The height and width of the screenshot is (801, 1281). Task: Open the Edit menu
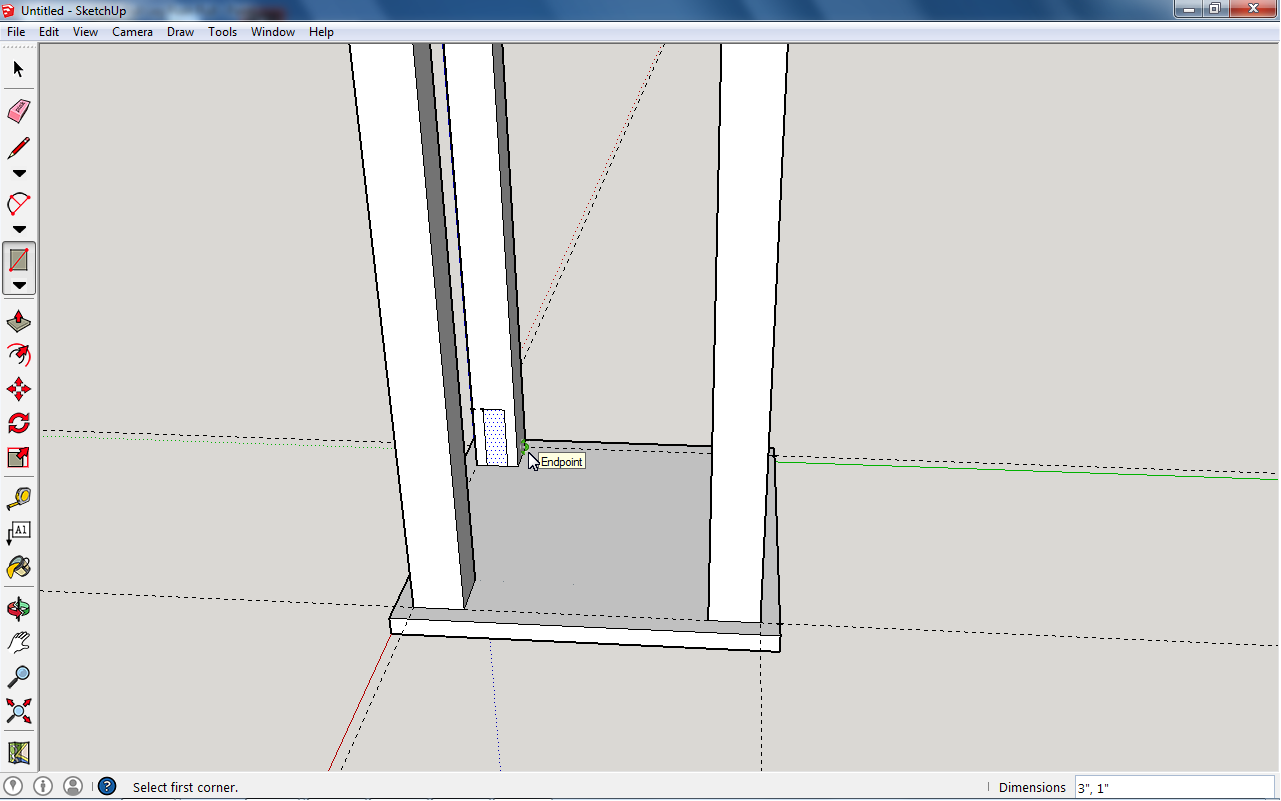[49, 32]
